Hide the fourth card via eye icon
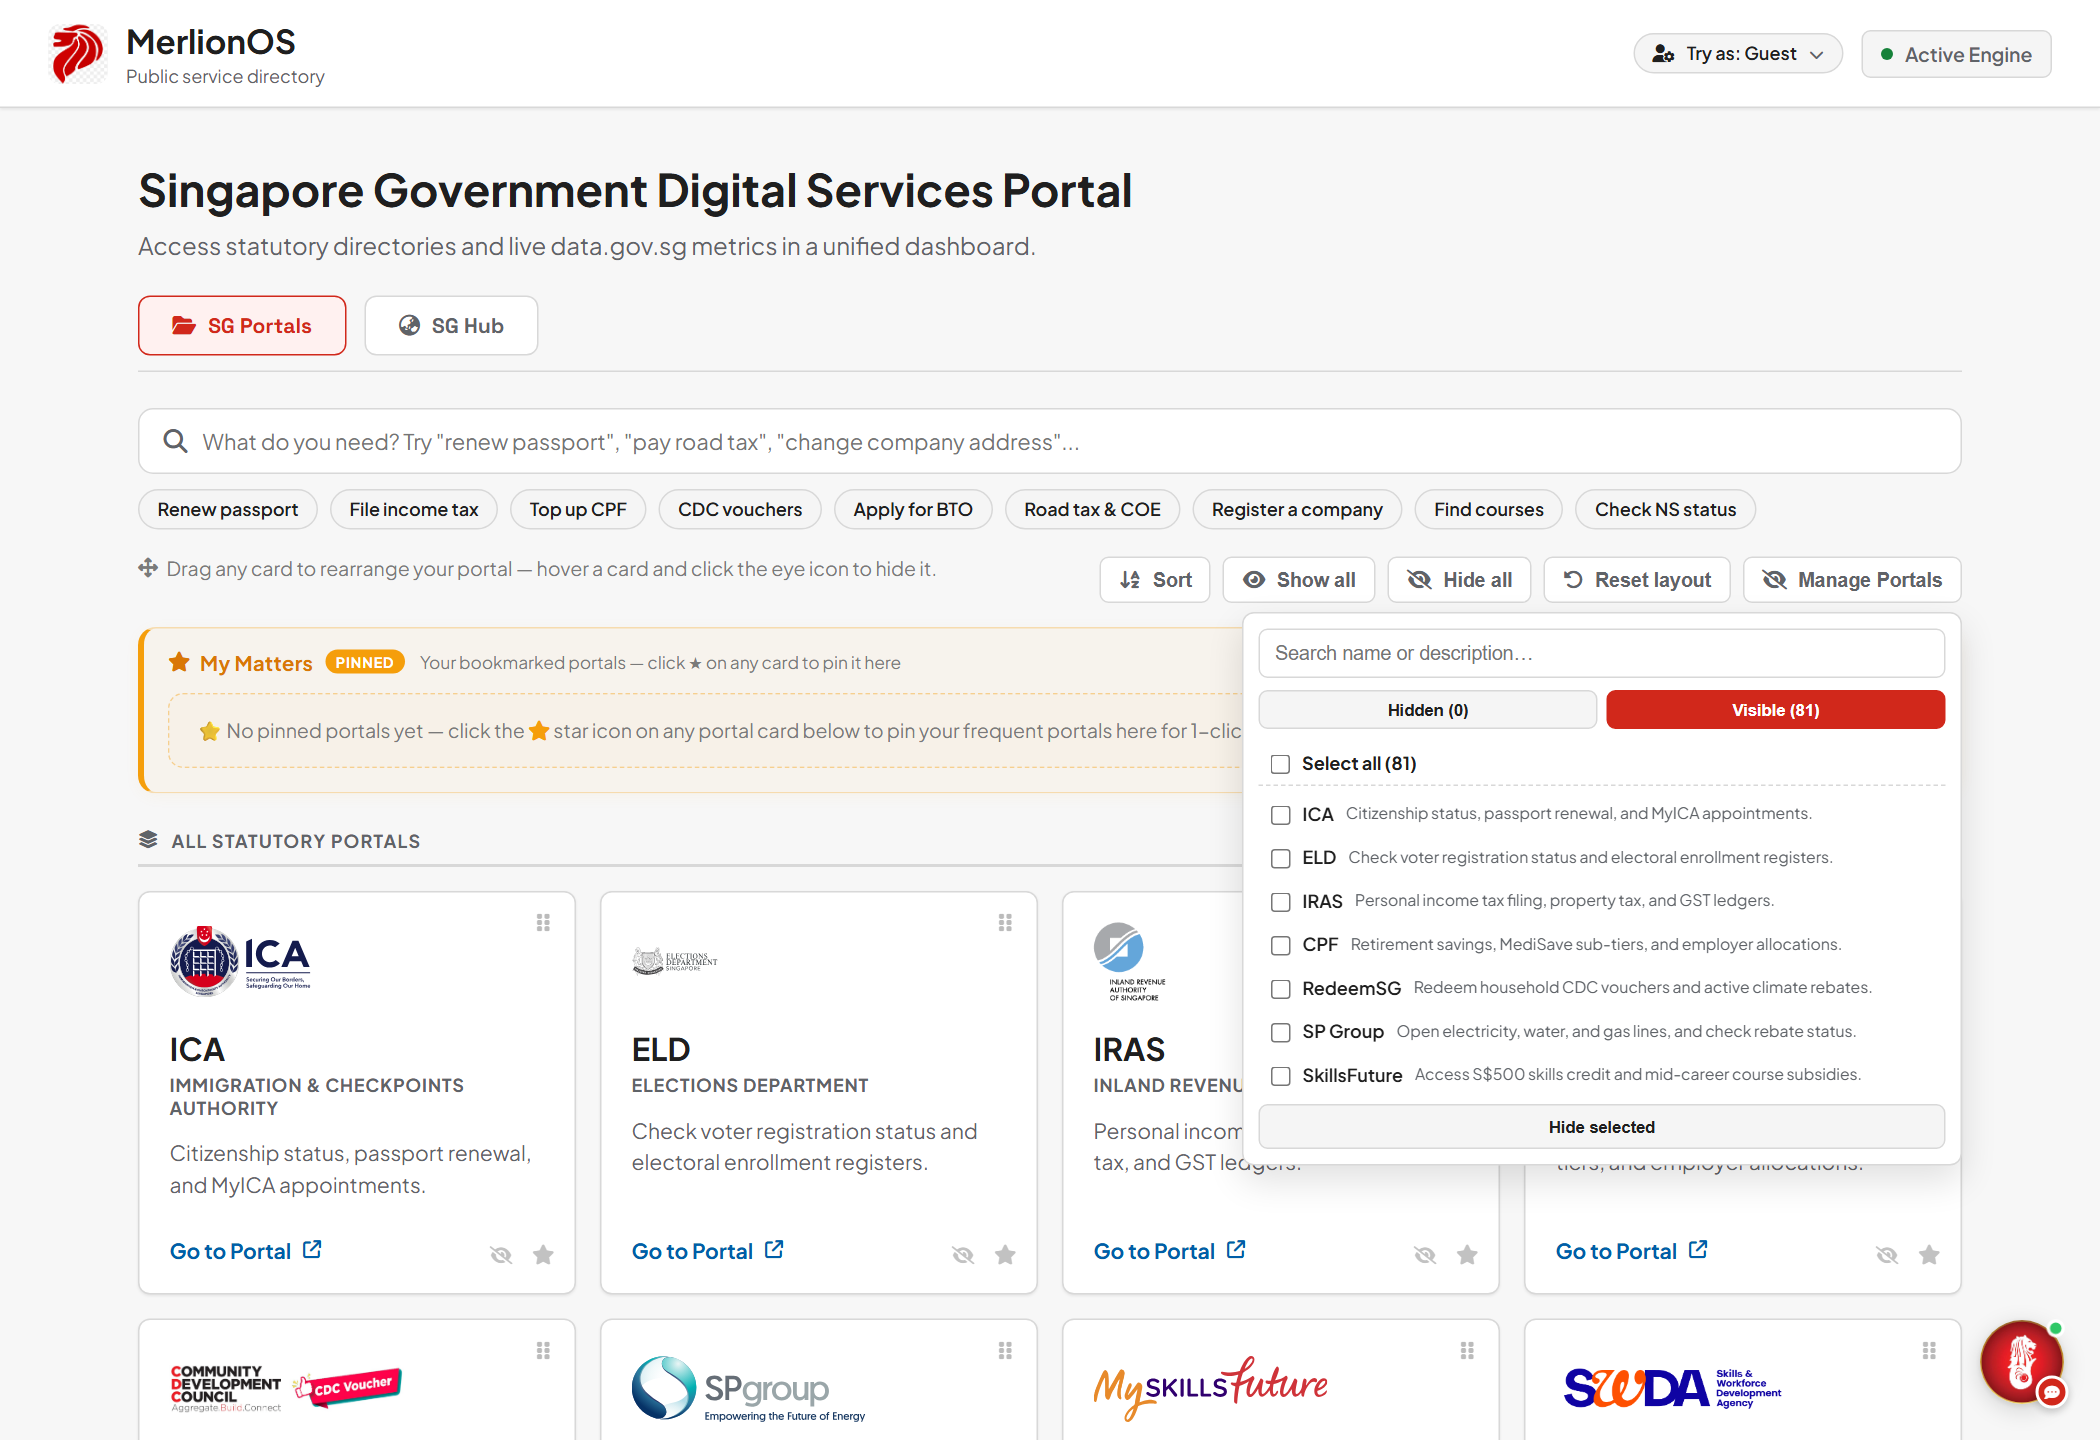2100x1440 pixels. point(1887,1255)
